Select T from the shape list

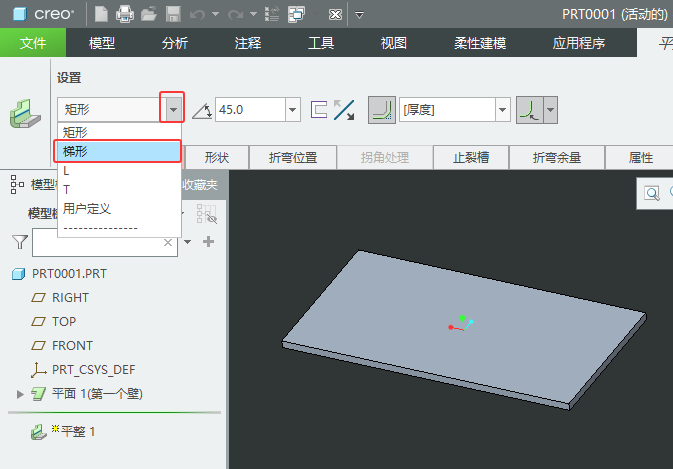click(x=119, y=190)
